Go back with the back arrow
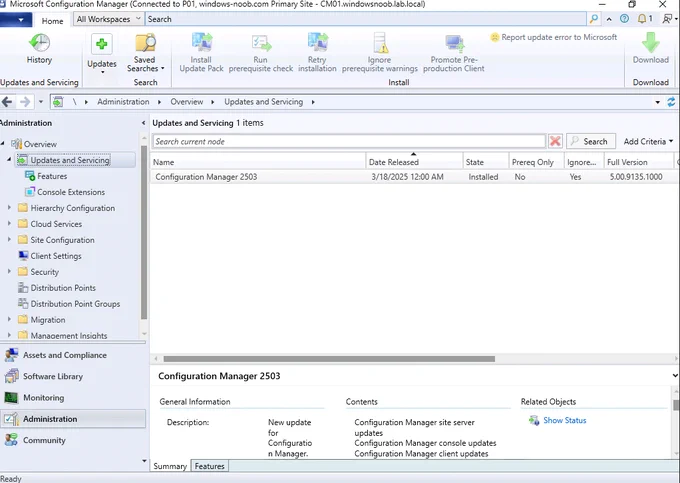This screenshot has height=483, width=680. point(7,102)
